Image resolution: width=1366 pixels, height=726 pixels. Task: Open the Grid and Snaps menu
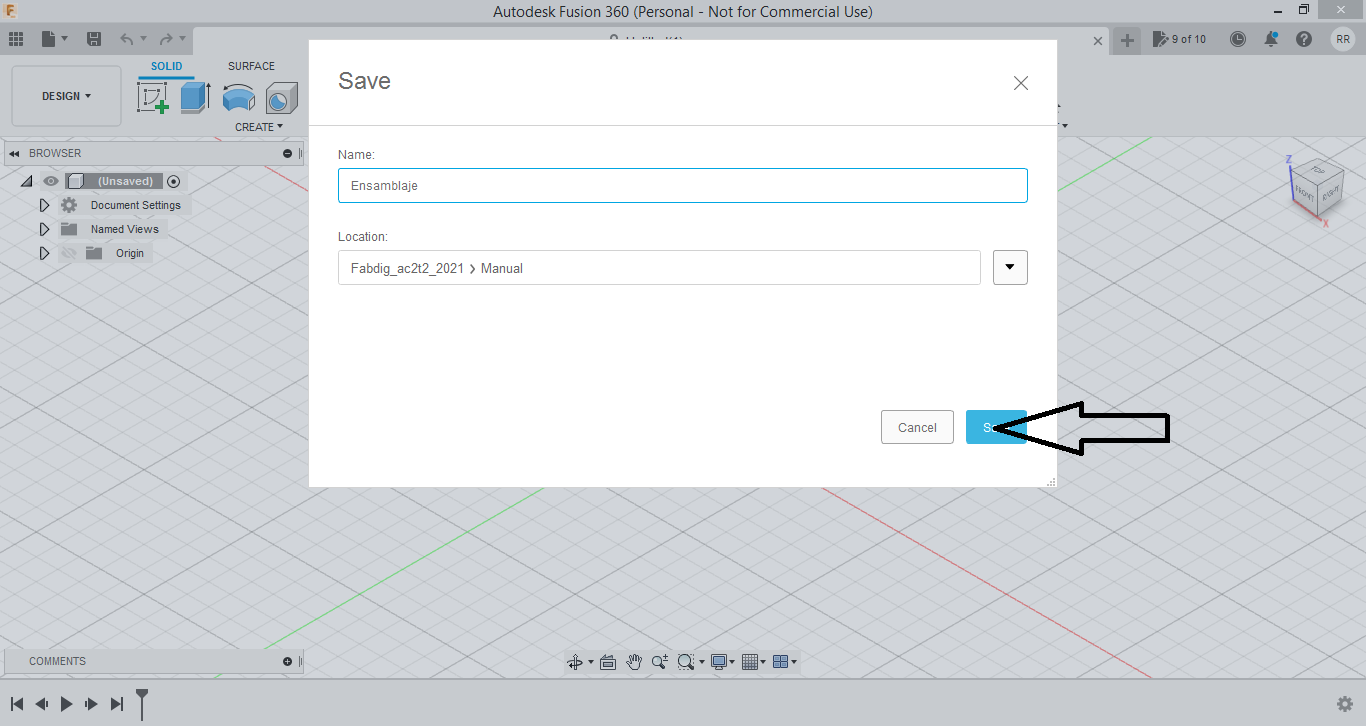[754, 662]
